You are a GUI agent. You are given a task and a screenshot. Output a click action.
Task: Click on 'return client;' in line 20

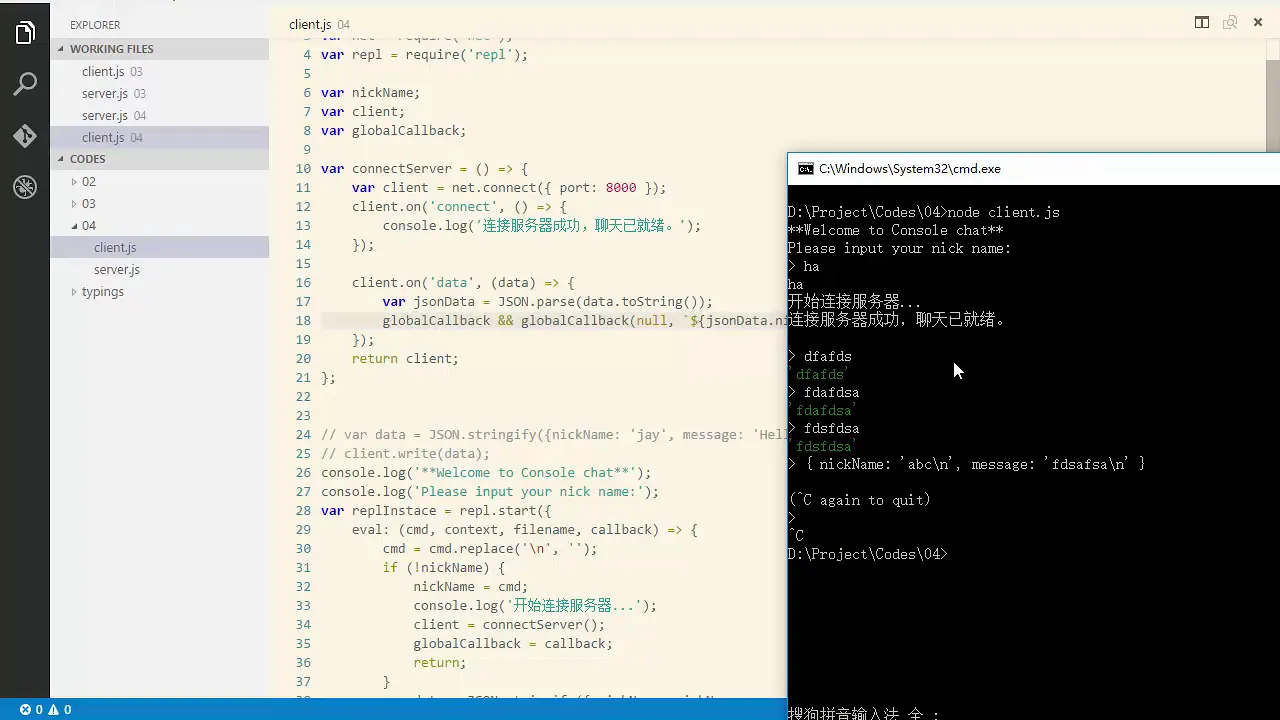405,359
